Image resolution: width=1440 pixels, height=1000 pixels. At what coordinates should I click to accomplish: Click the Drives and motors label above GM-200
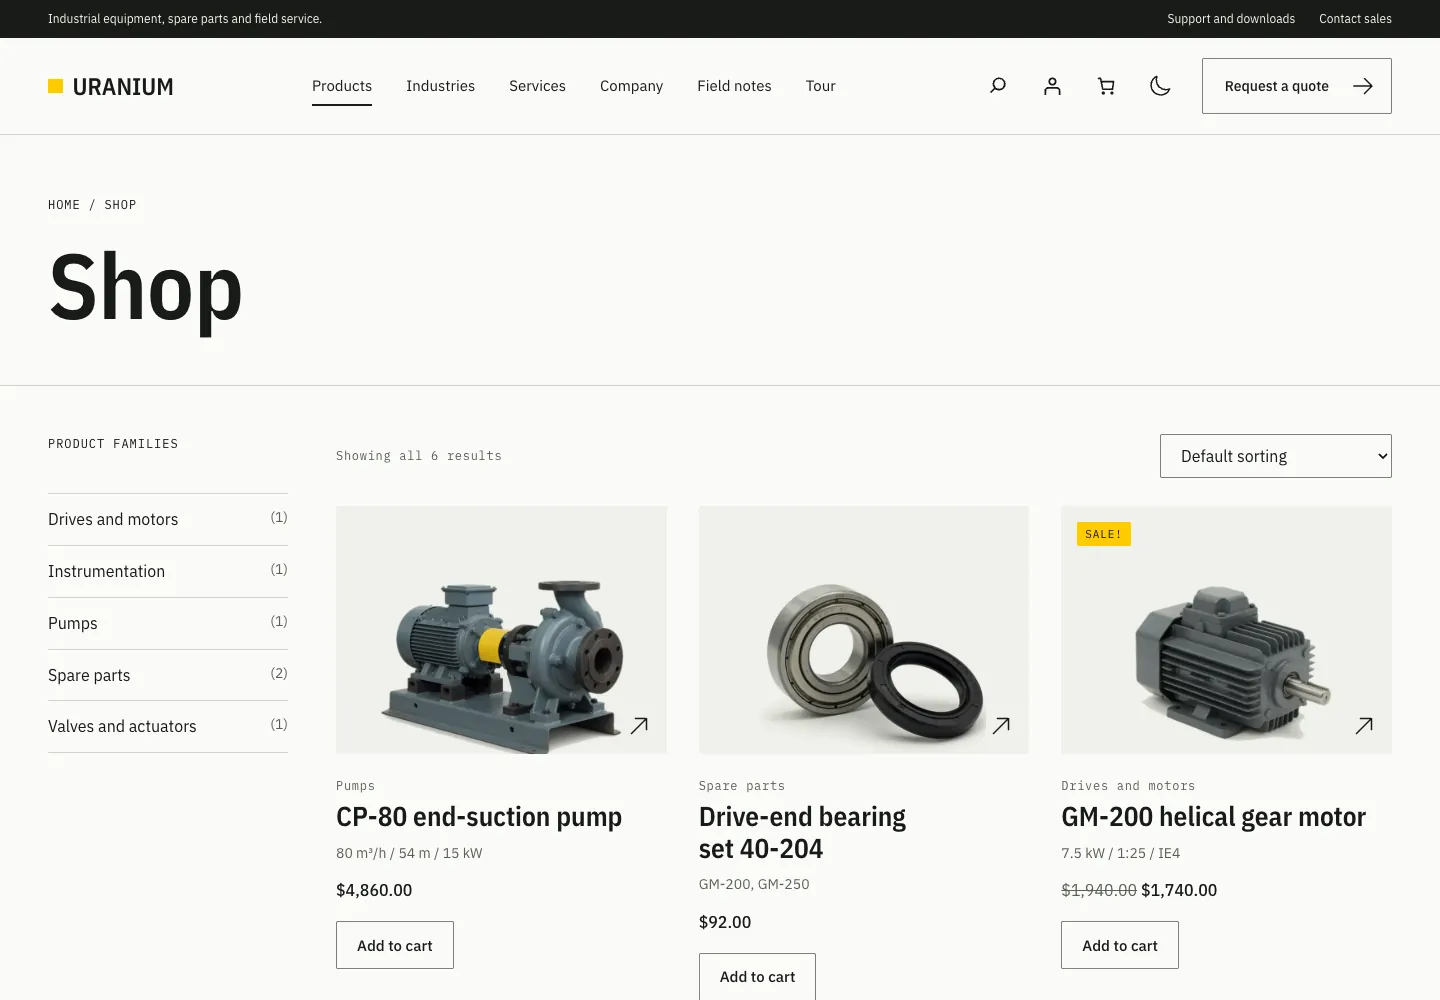[1128, 786]
